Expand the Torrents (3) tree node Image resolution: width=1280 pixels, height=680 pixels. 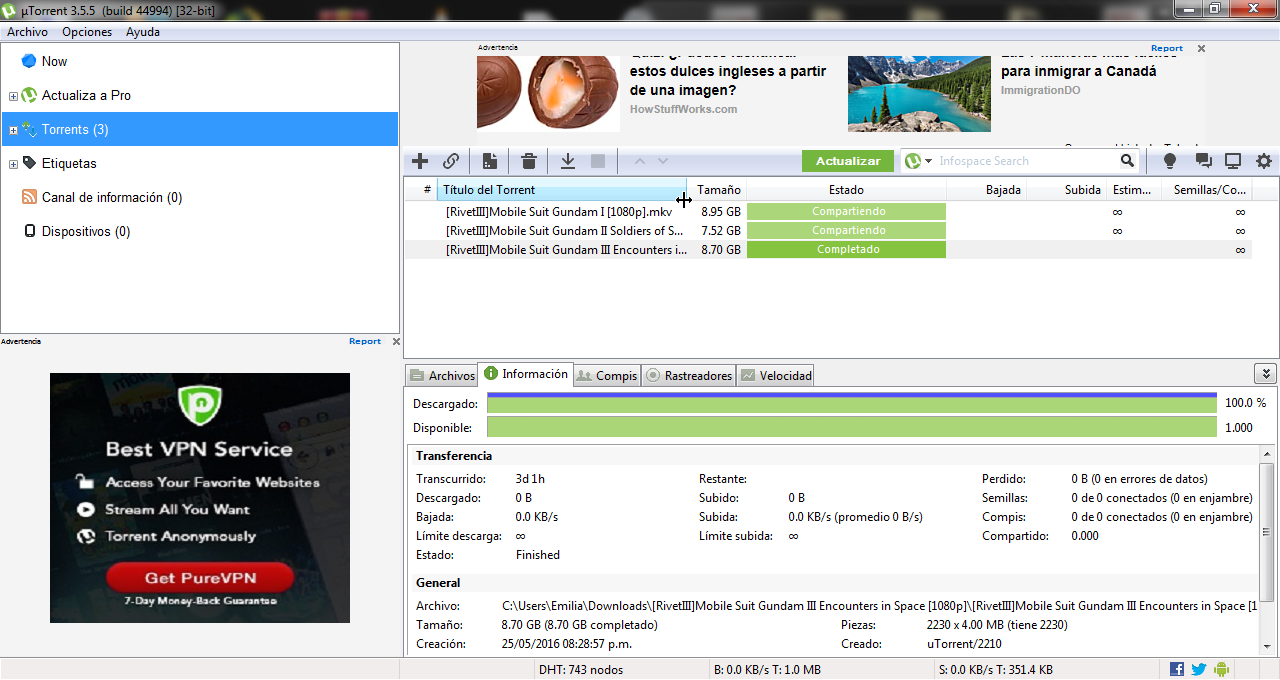click(13, 130)
